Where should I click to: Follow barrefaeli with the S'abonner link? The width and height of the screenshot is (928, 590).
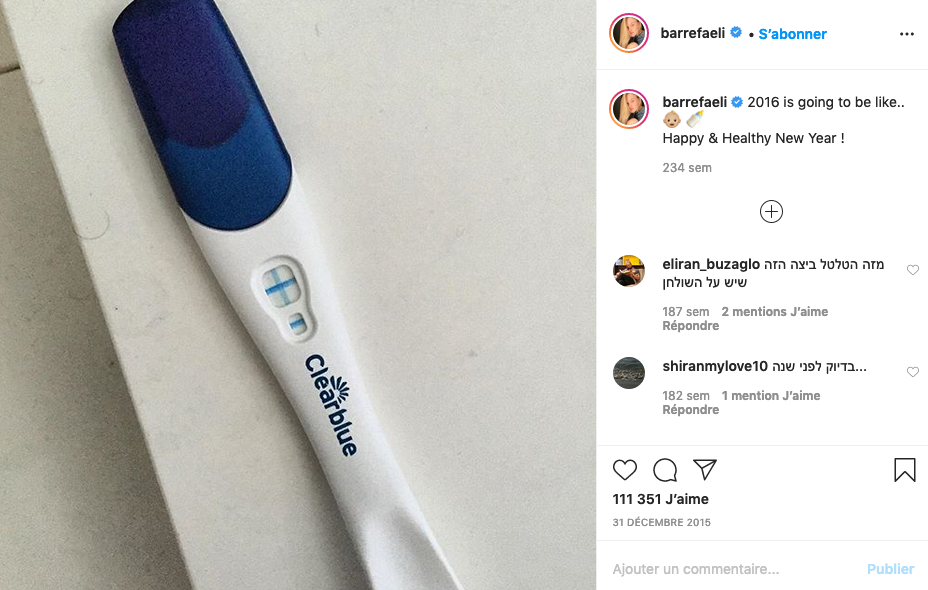click(x=792, y=34)
